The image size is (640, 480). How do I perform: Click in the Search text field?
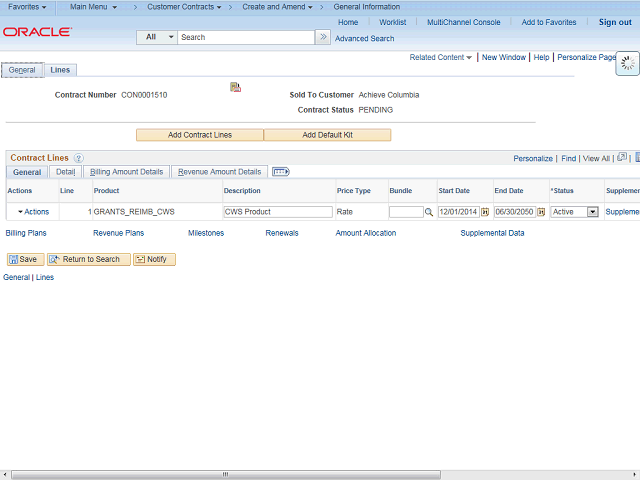(x=246, y=37)
